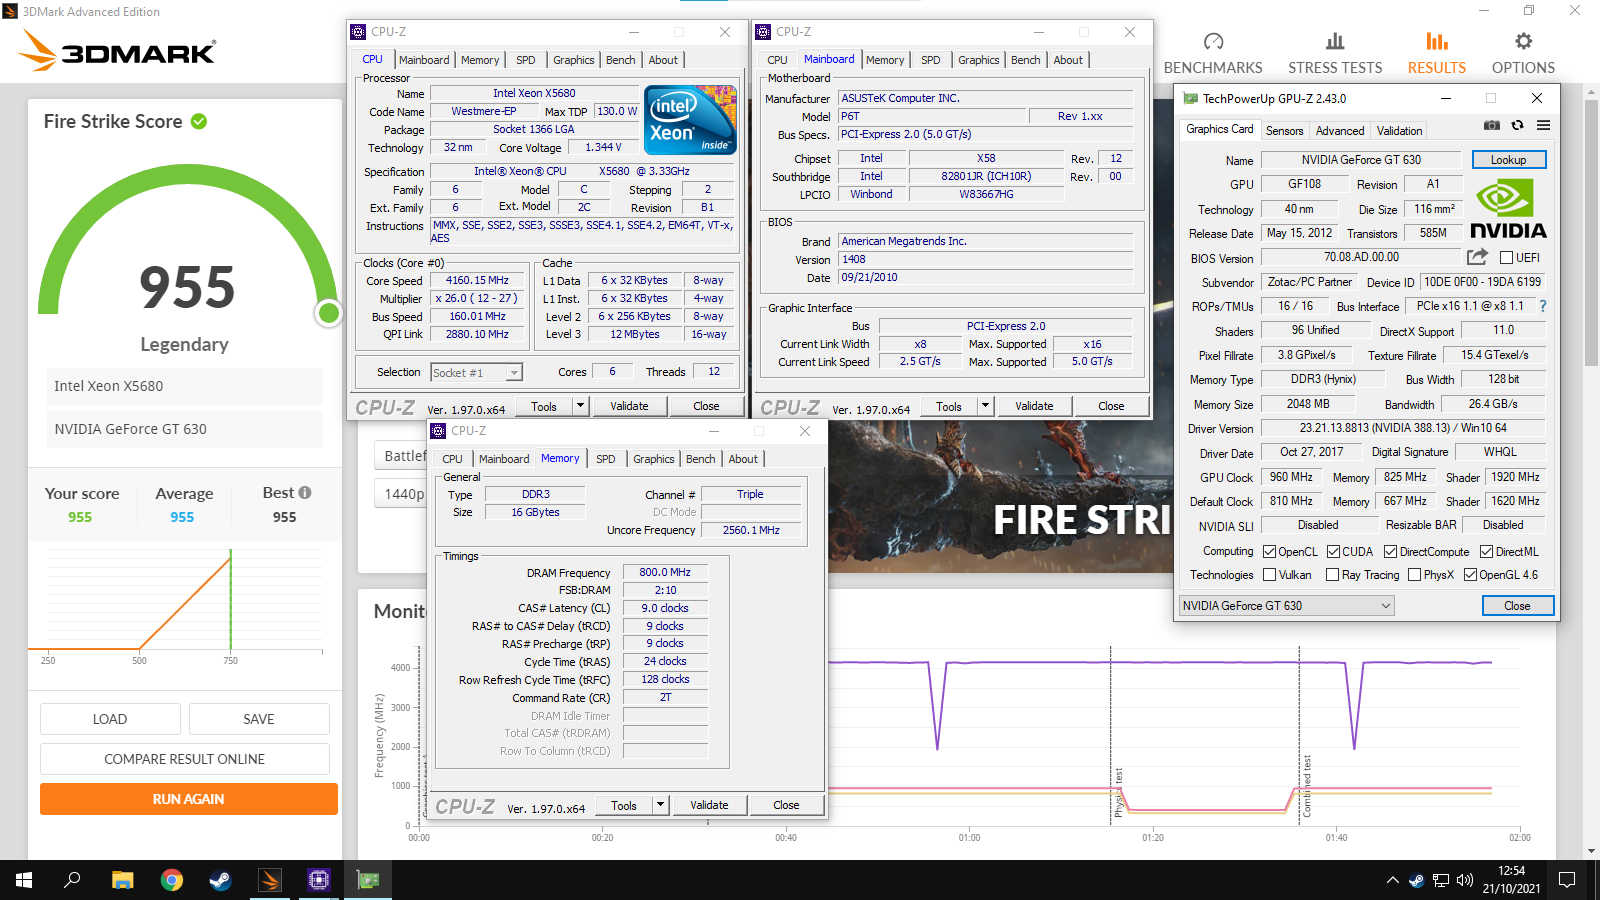Click the NVIDIA logo in GPU-Z
This screenshot has height=900, width=1600.
tap(1508, 208)
